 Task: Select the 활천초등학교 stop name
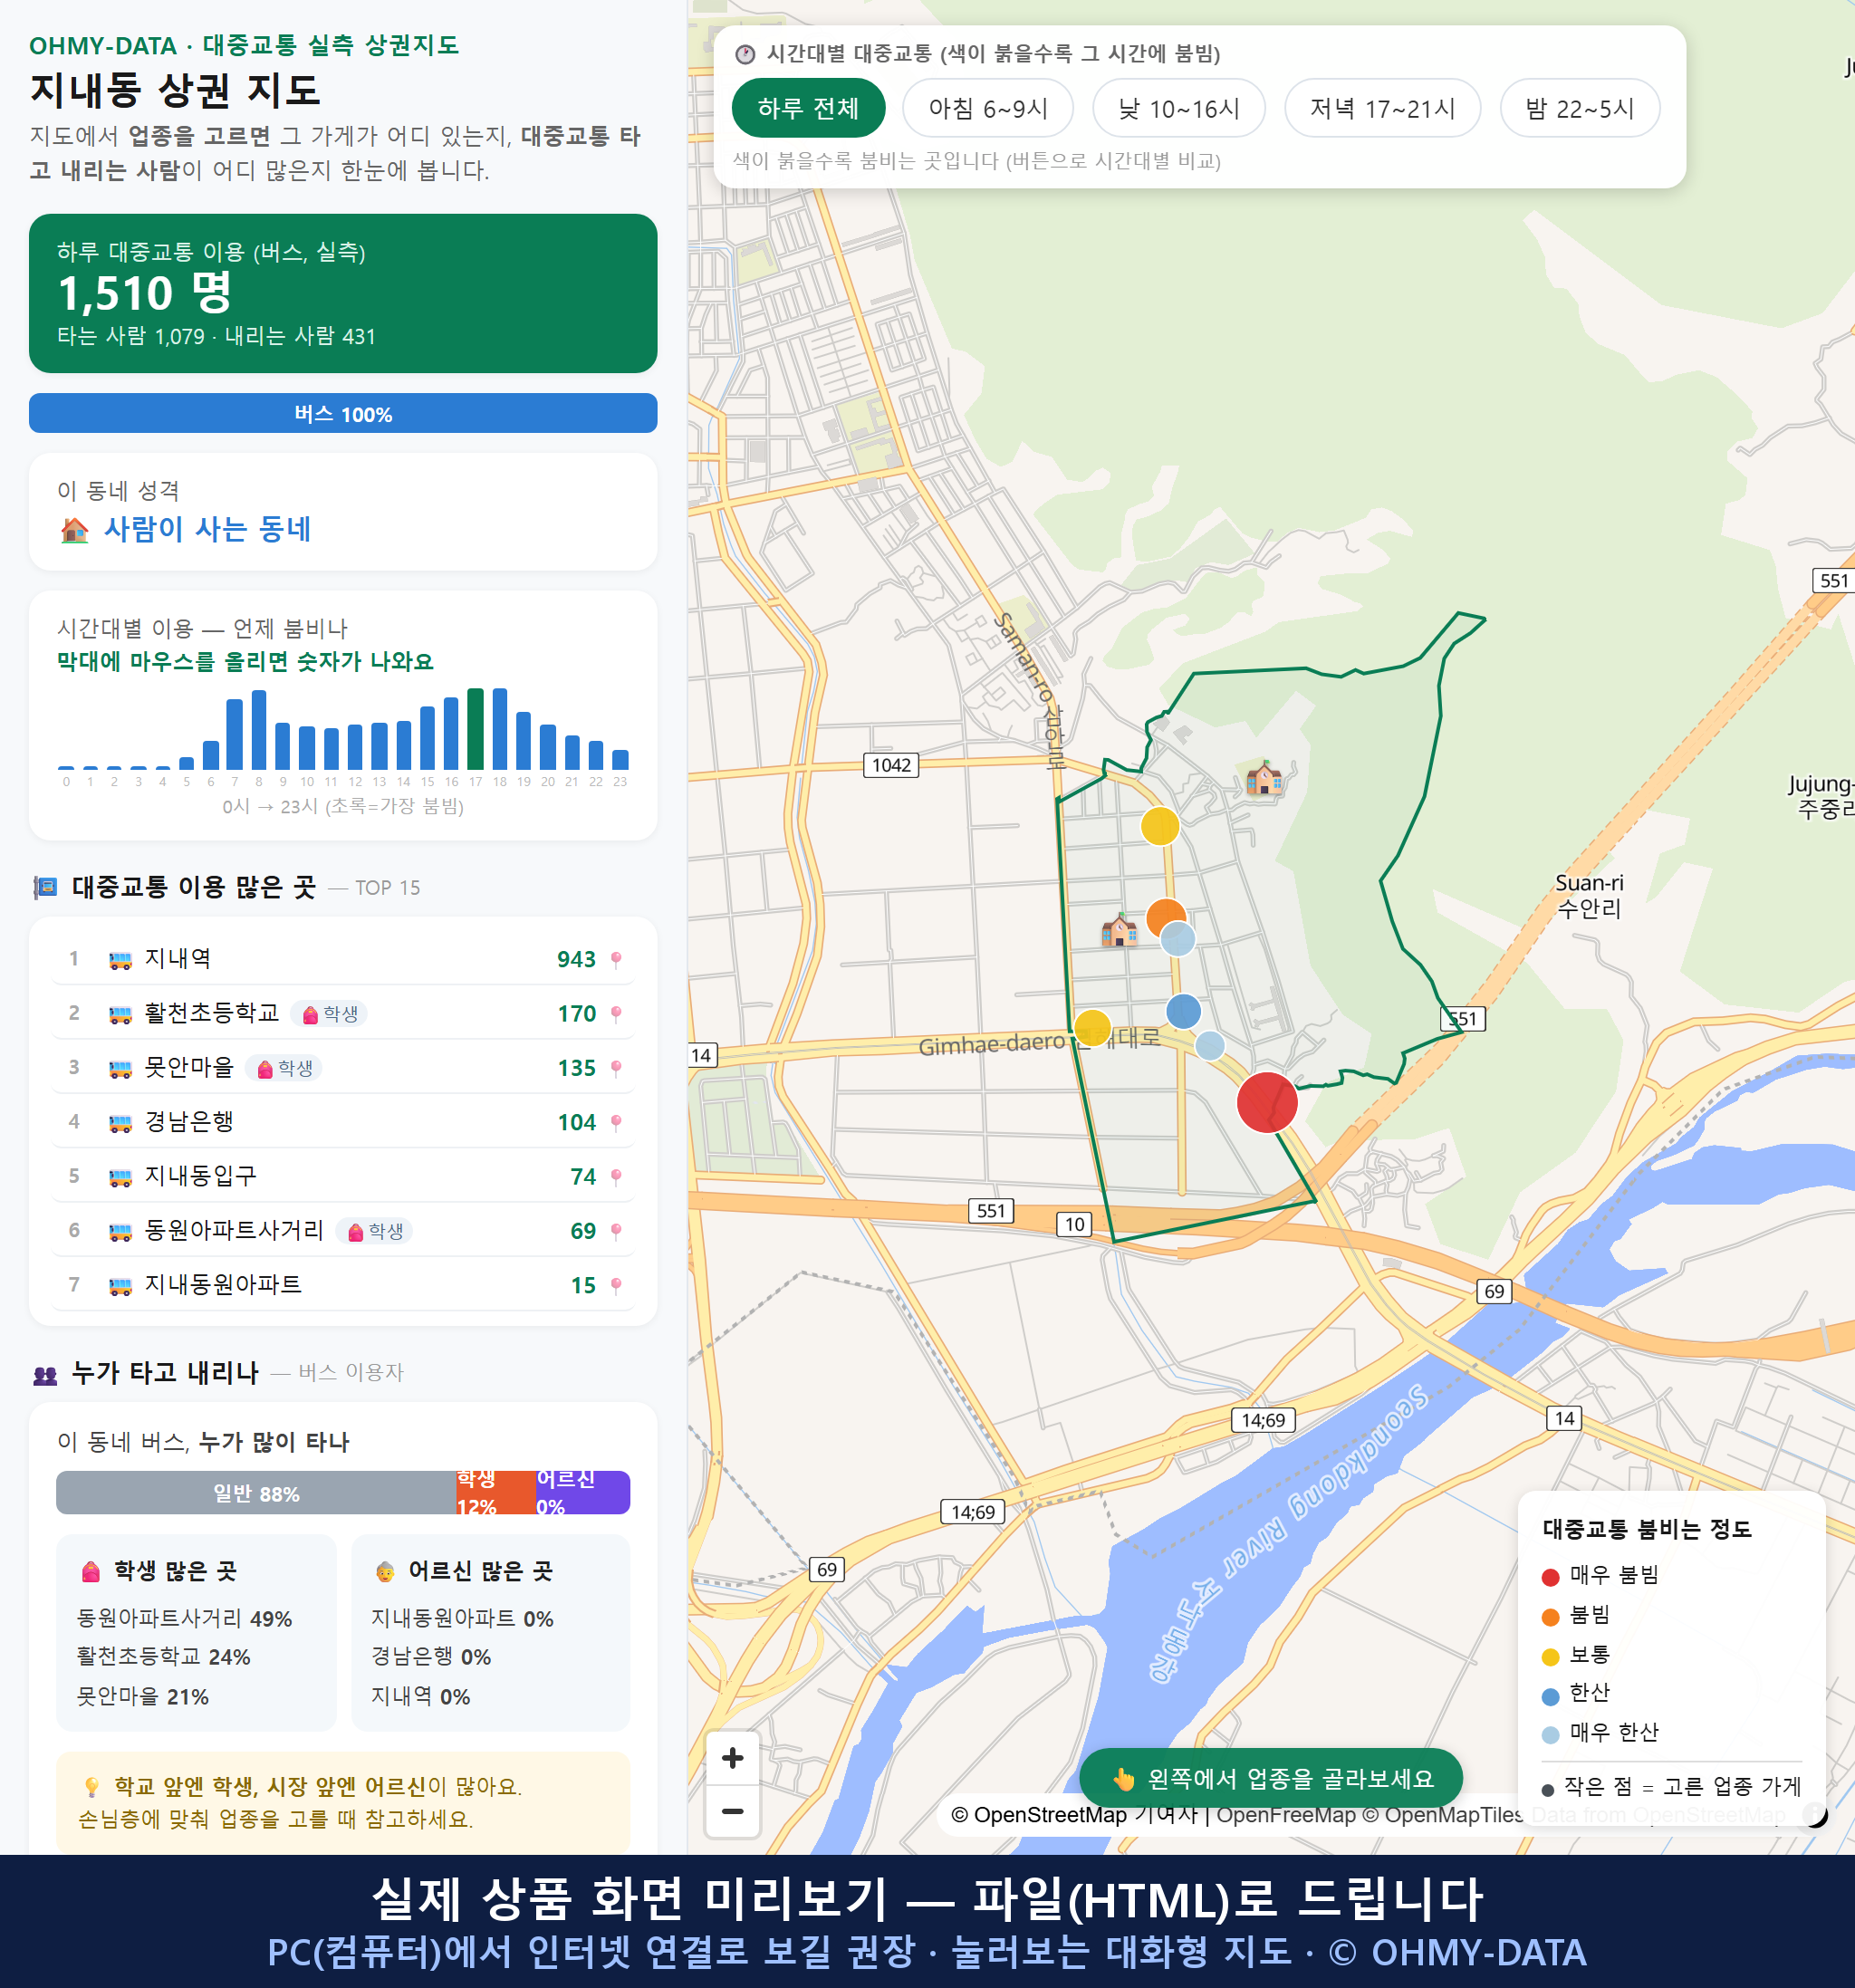point(212,1012)
